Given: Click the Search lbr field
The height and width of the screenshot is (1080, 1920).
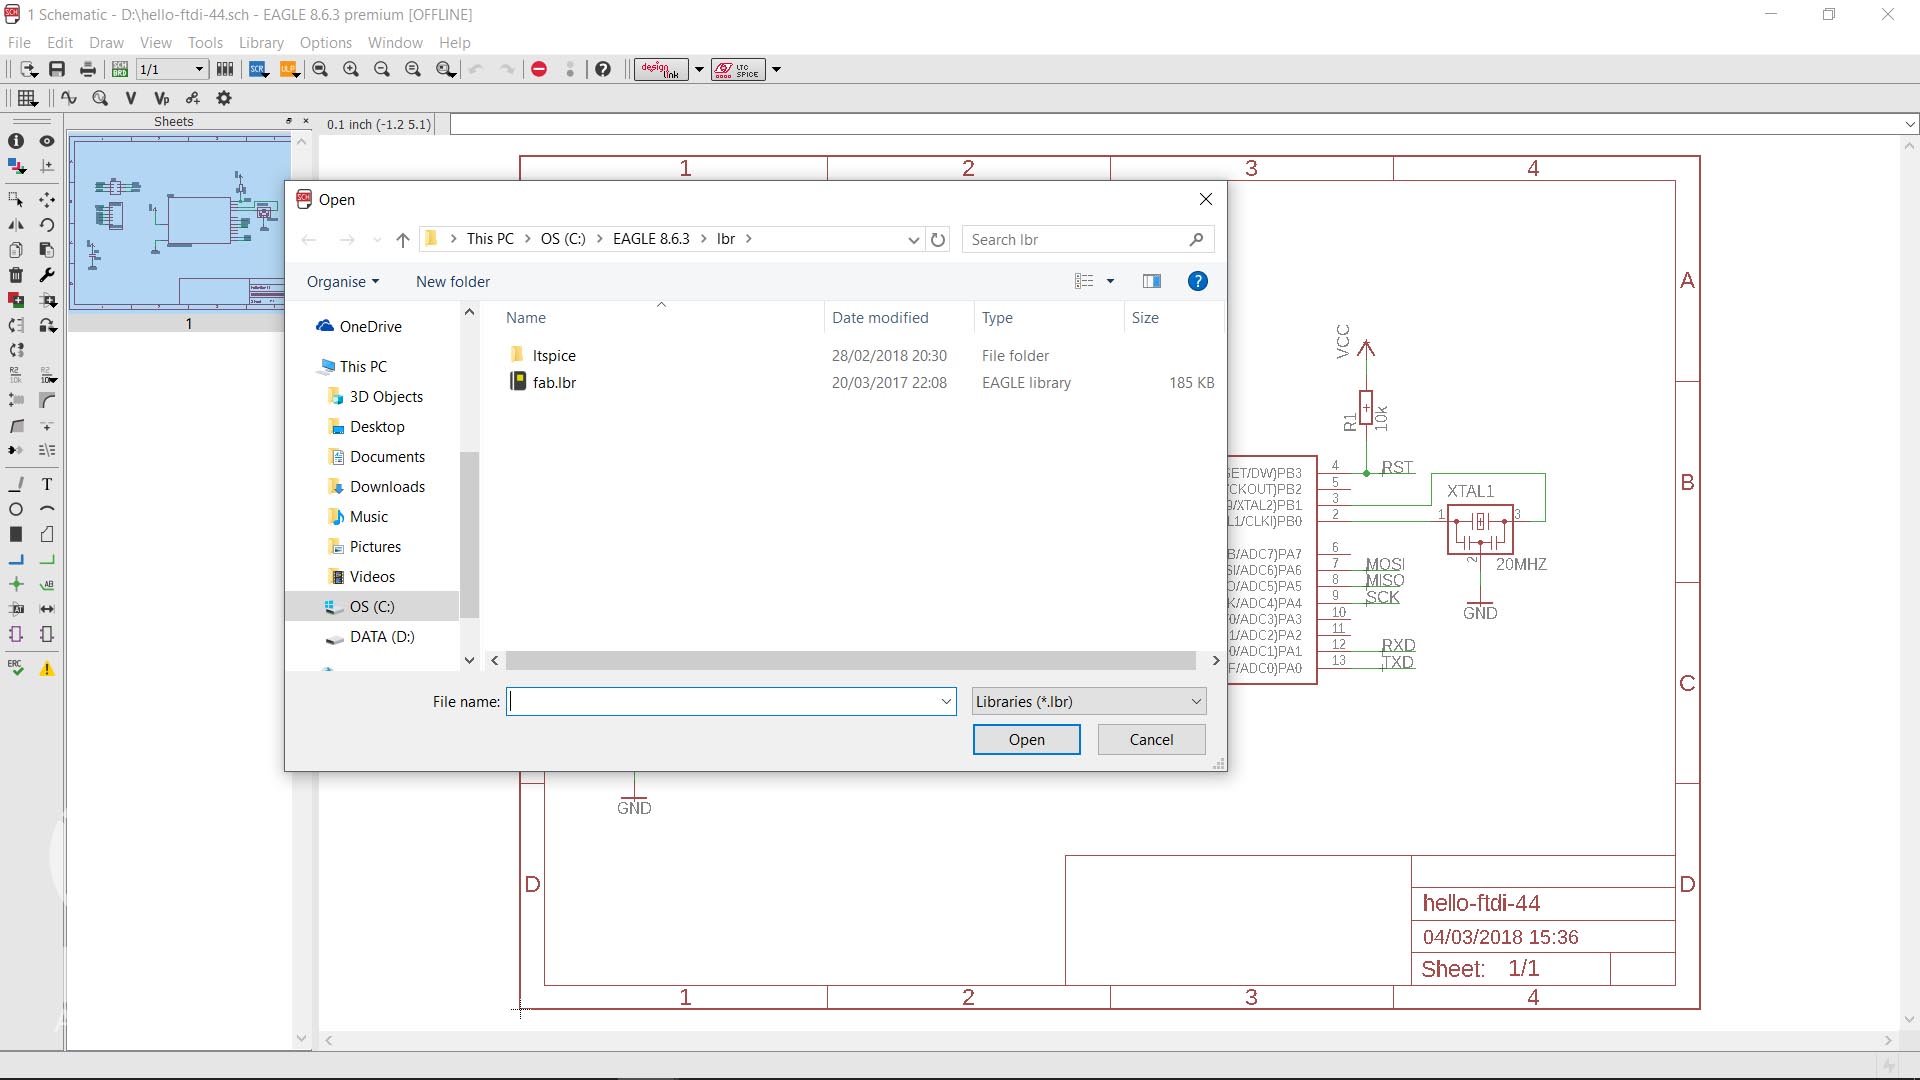Looking at the screenshot, I should tap(1087, 240).
